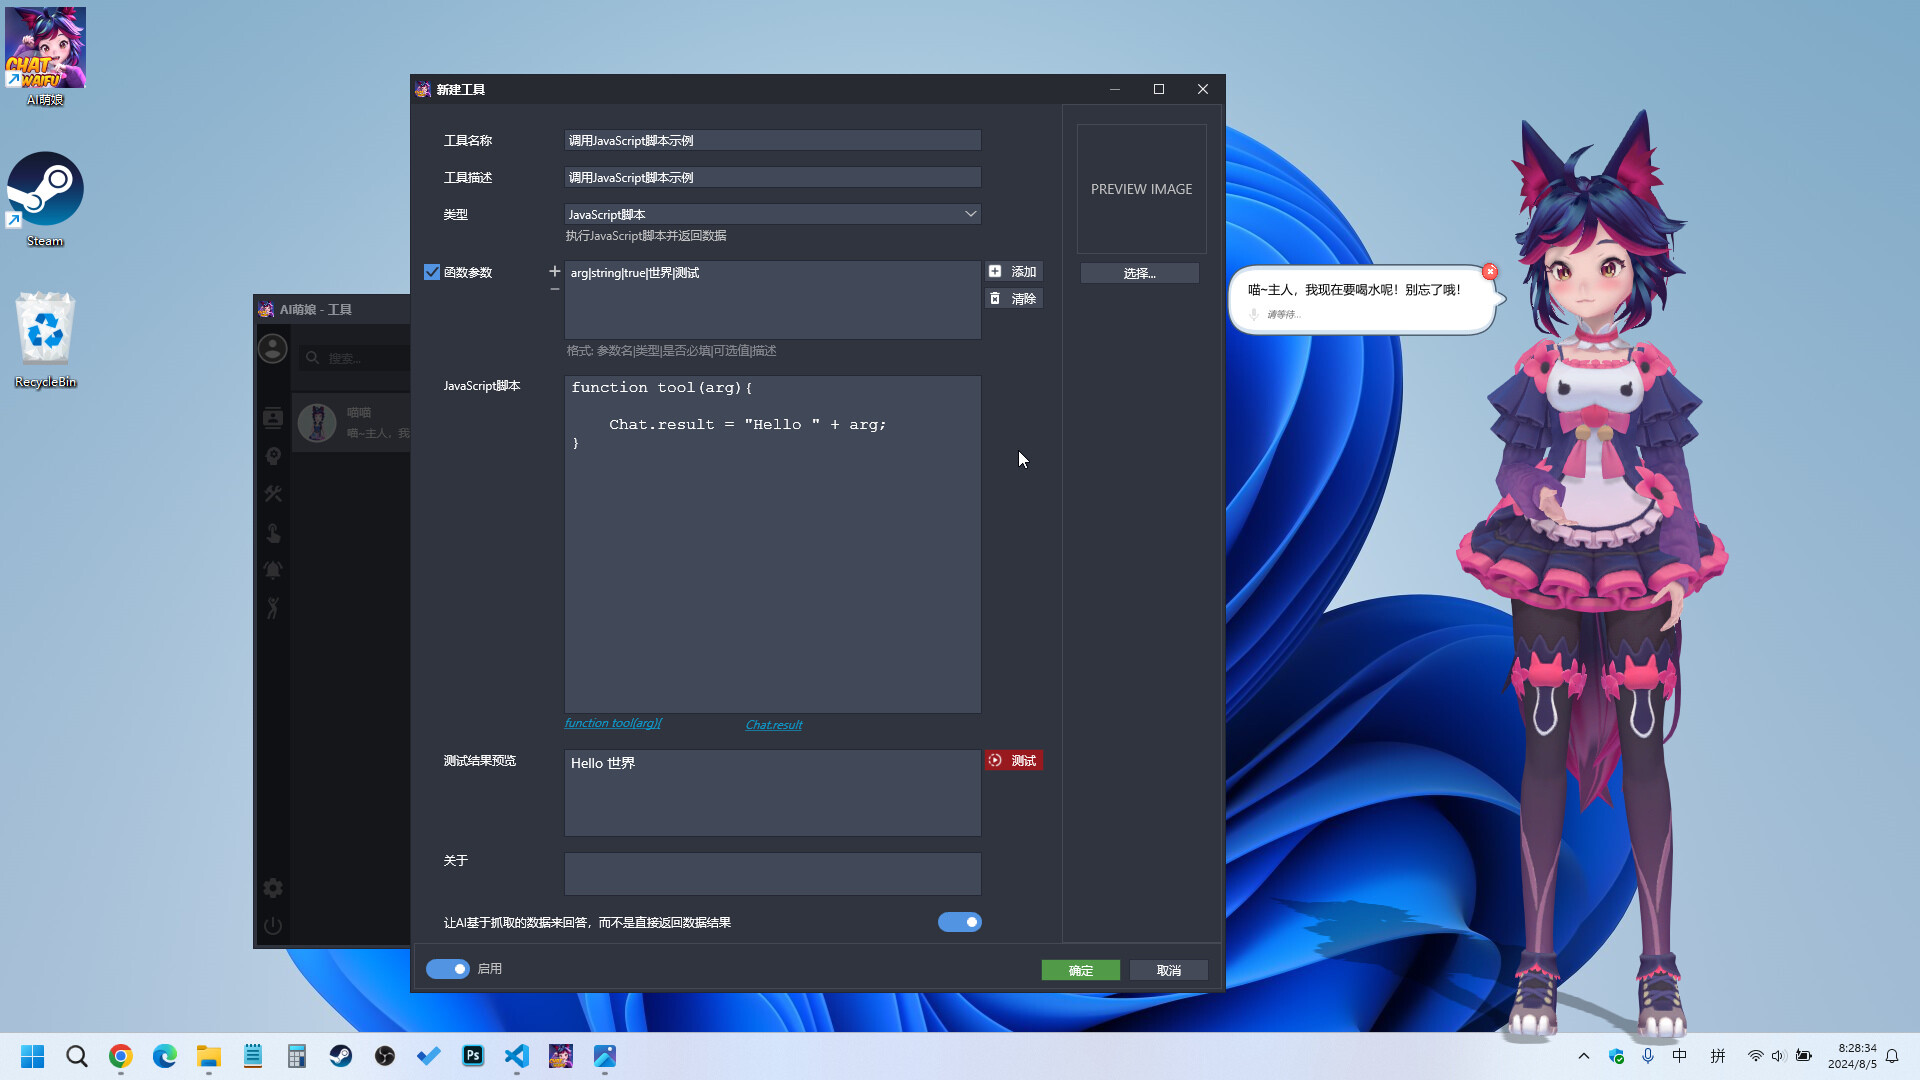Click the power icon at sidebar bottom

pos(272,925)
